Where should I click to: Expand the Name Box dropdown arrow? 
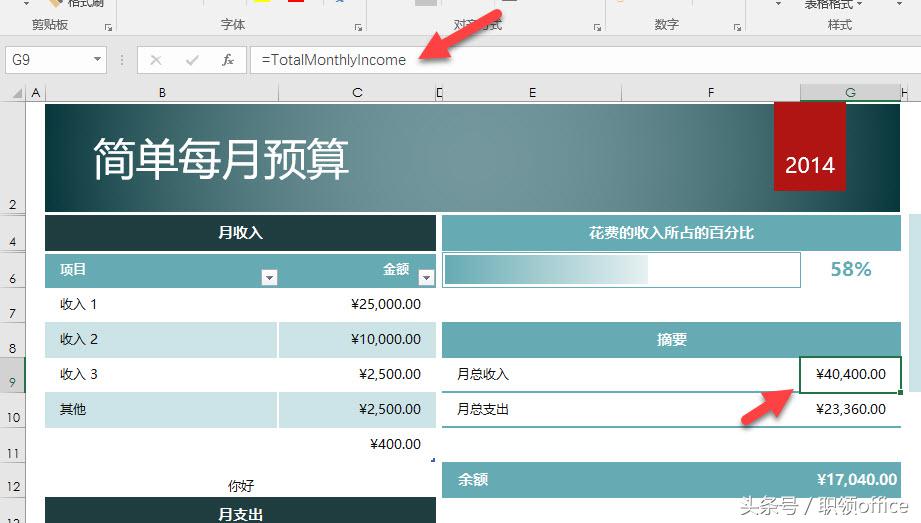[x=98, y=59]
